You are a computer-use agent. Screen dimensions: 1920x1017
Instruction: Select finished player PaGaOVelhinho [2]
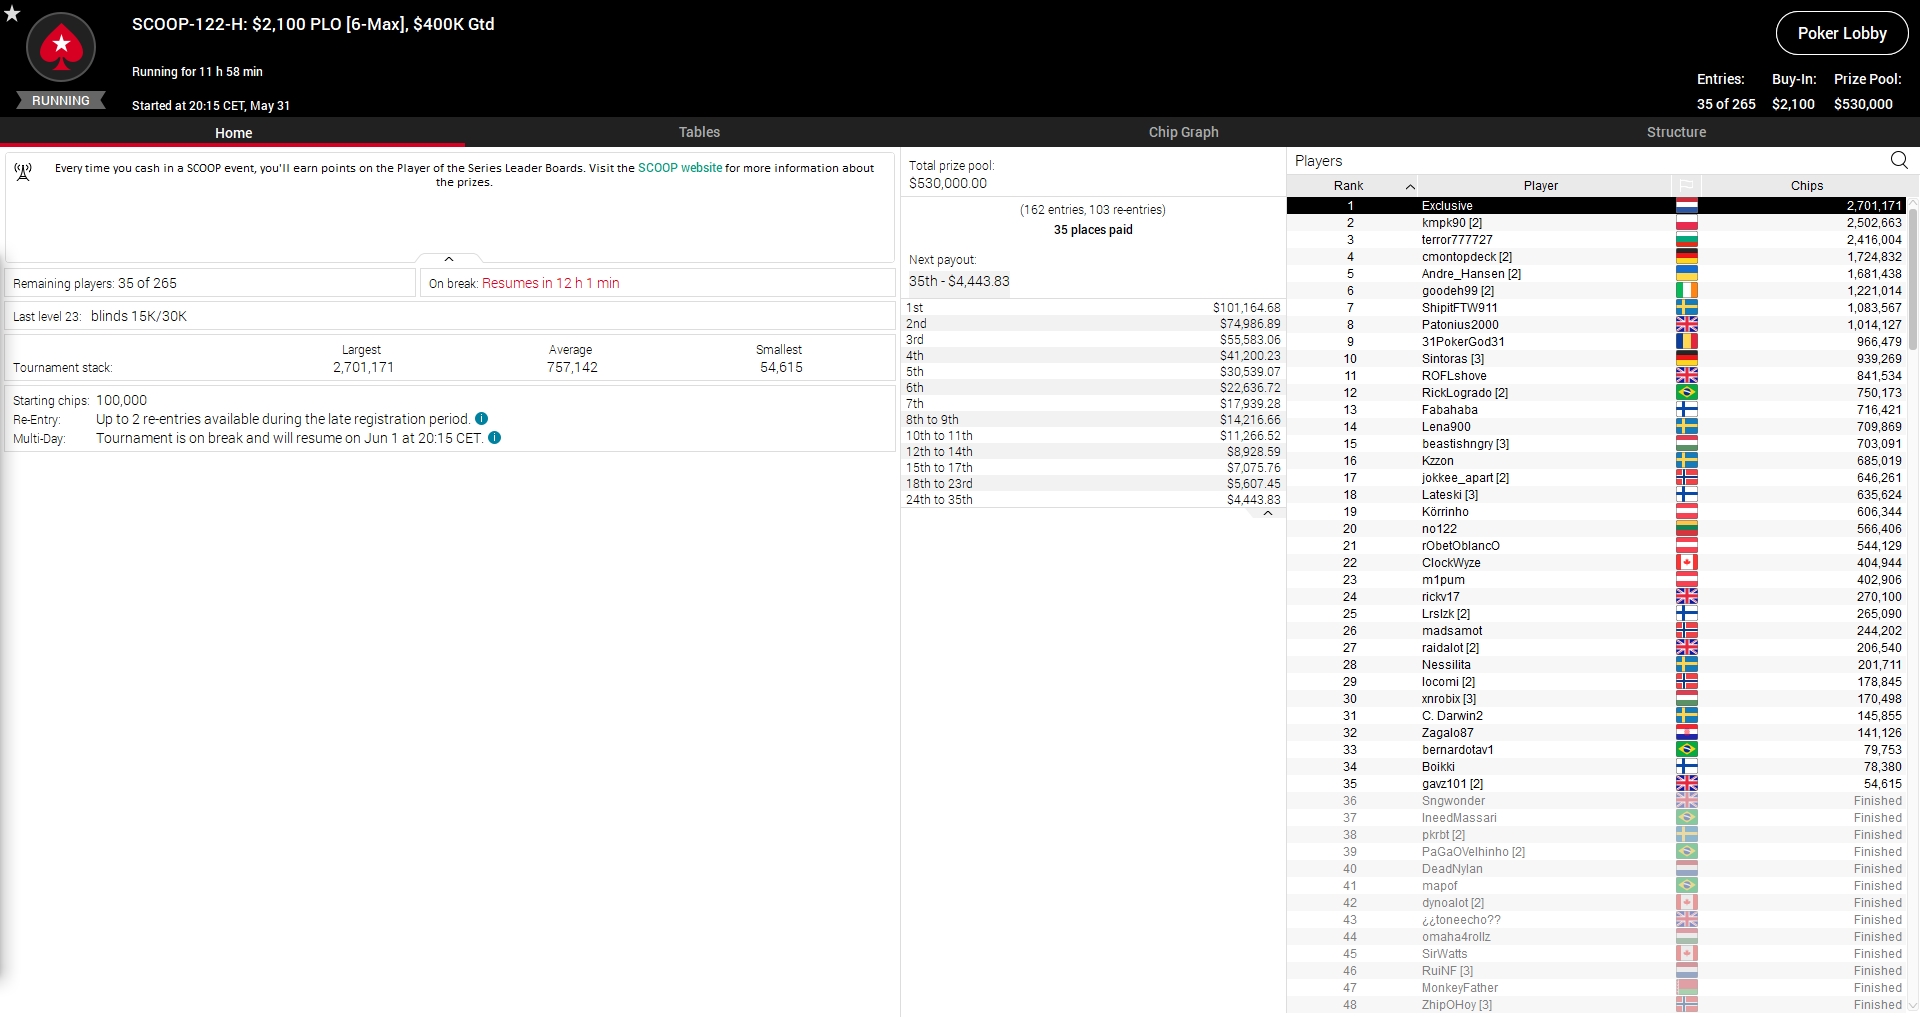(x=1596, y=852)
